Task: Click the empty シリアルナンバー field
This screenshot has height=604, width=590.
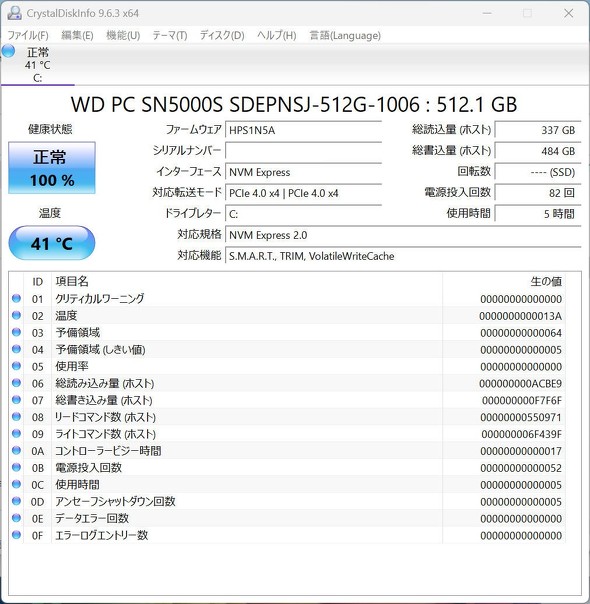Action: (303, 151)
